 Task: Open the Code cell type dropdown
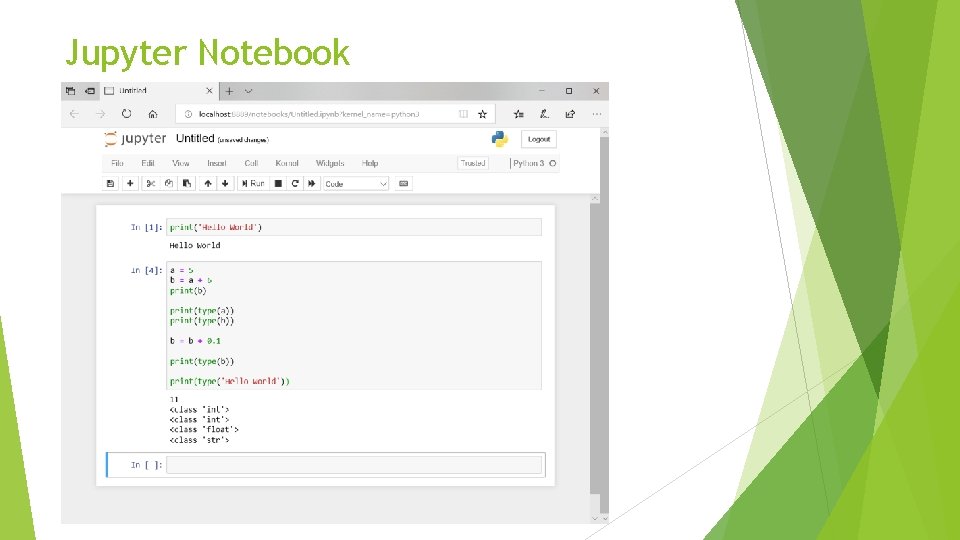(x=356, y=184)
